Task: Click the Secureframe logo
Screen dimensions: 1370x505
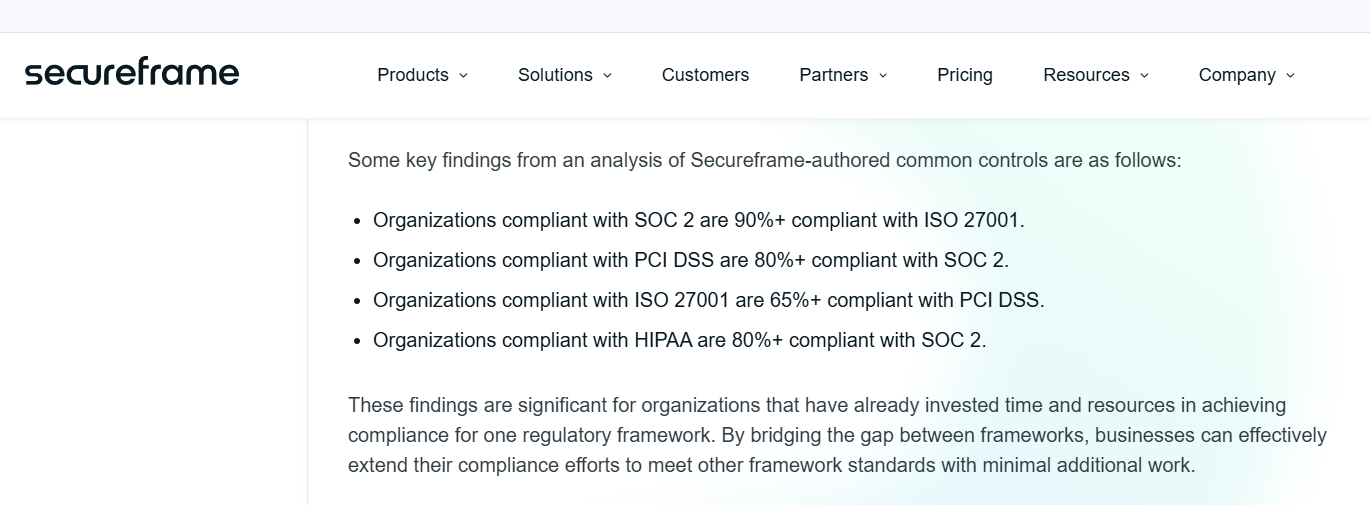Action: [x=131, y=73]
